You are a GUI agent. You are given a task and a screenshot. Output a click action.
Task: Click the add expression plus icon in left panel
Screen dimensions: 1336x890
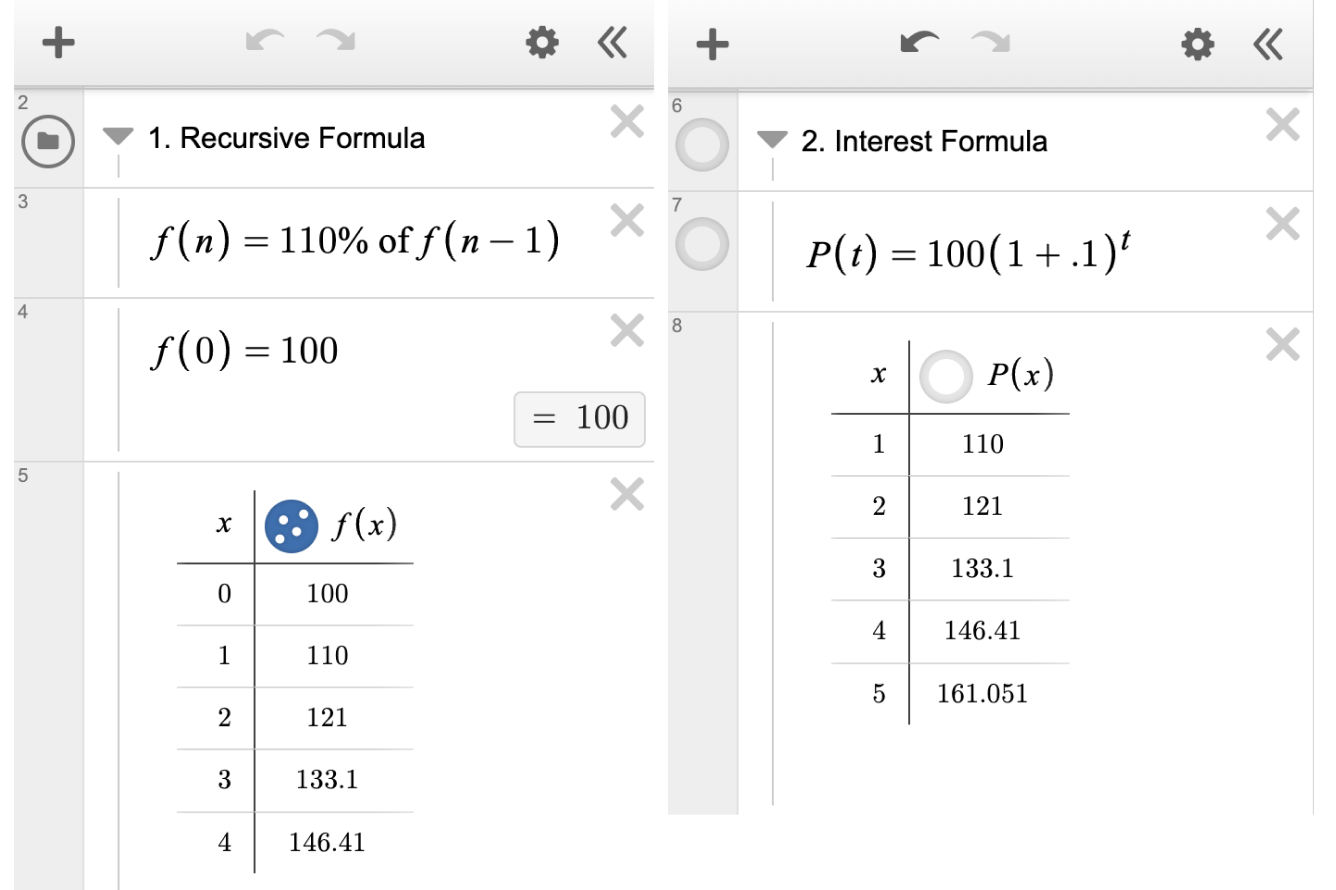58,45
